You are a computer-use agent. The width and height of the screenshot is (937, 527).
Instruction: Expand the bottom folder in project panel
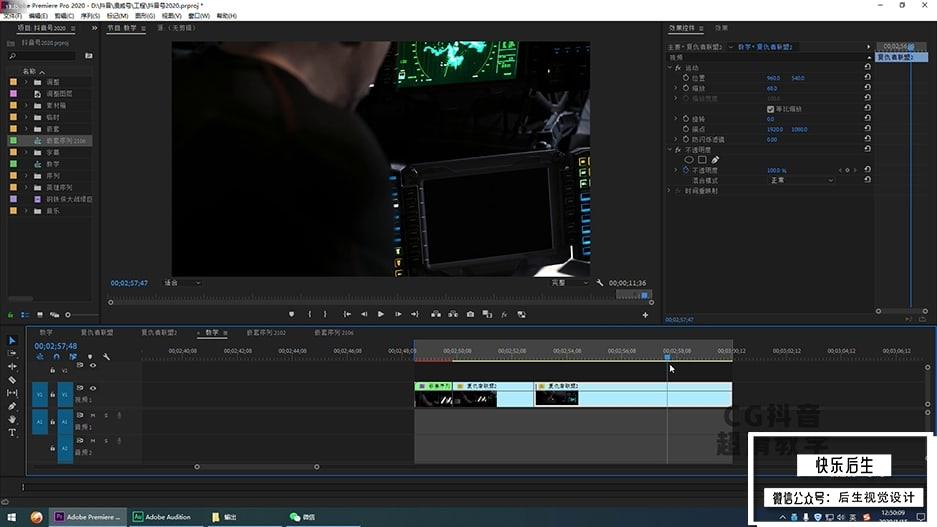click(26, 211)
